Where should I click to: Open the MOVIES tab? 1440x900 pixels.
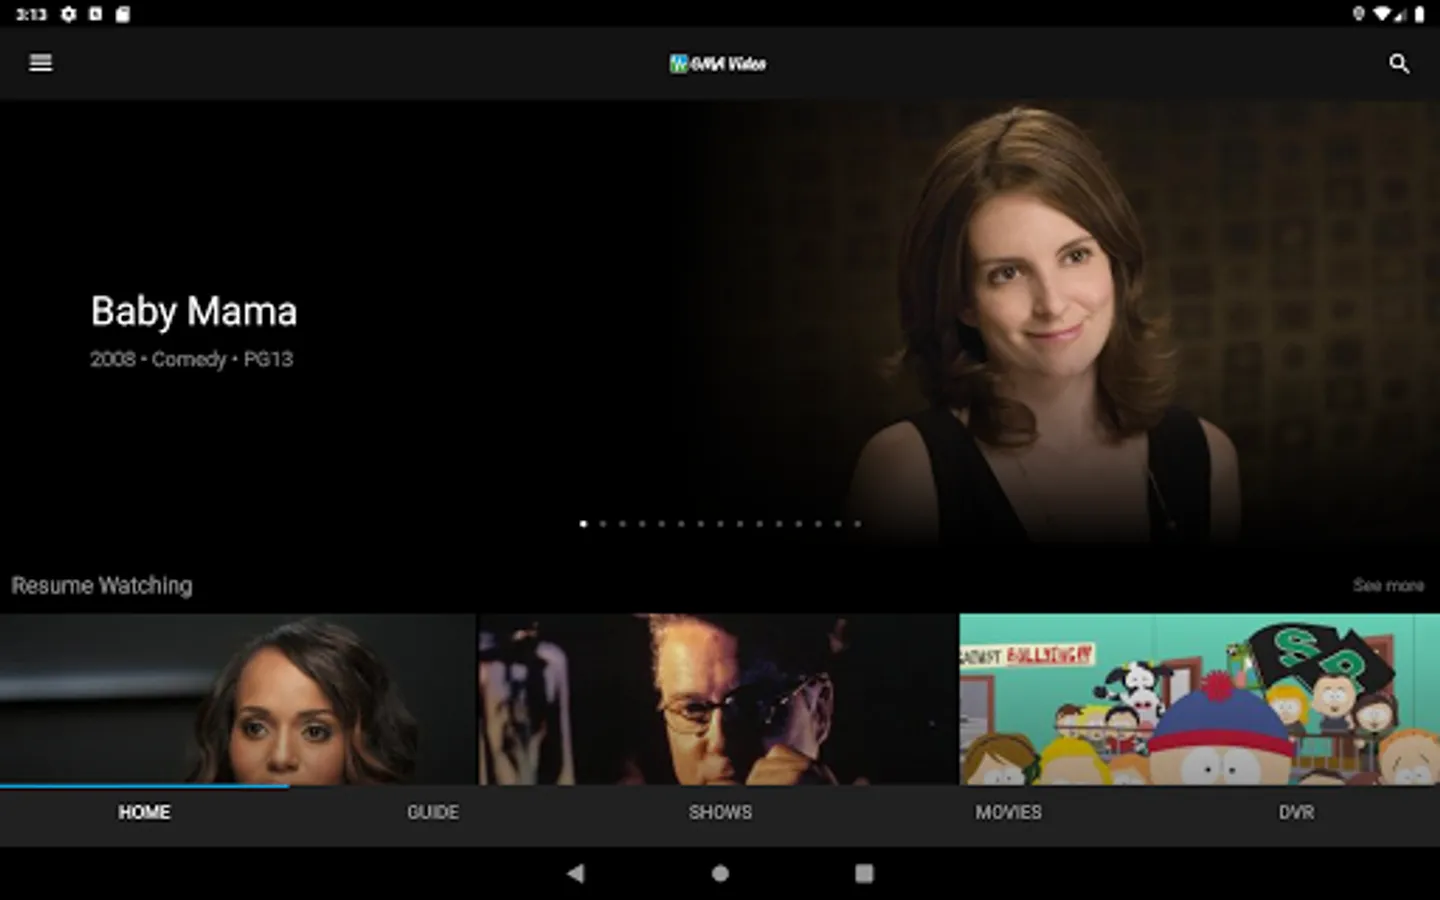click(x=1008, y=812)
